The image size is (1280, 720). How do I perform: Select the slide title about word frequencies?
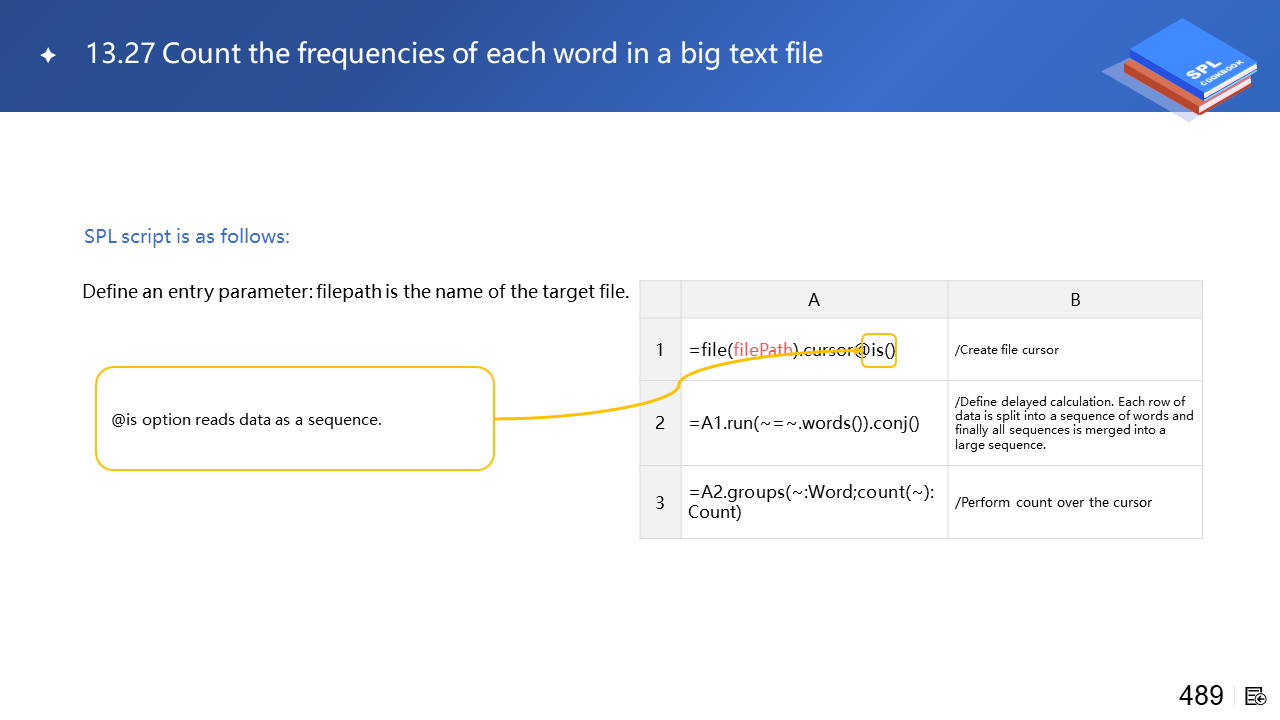[x=454, y=54]
